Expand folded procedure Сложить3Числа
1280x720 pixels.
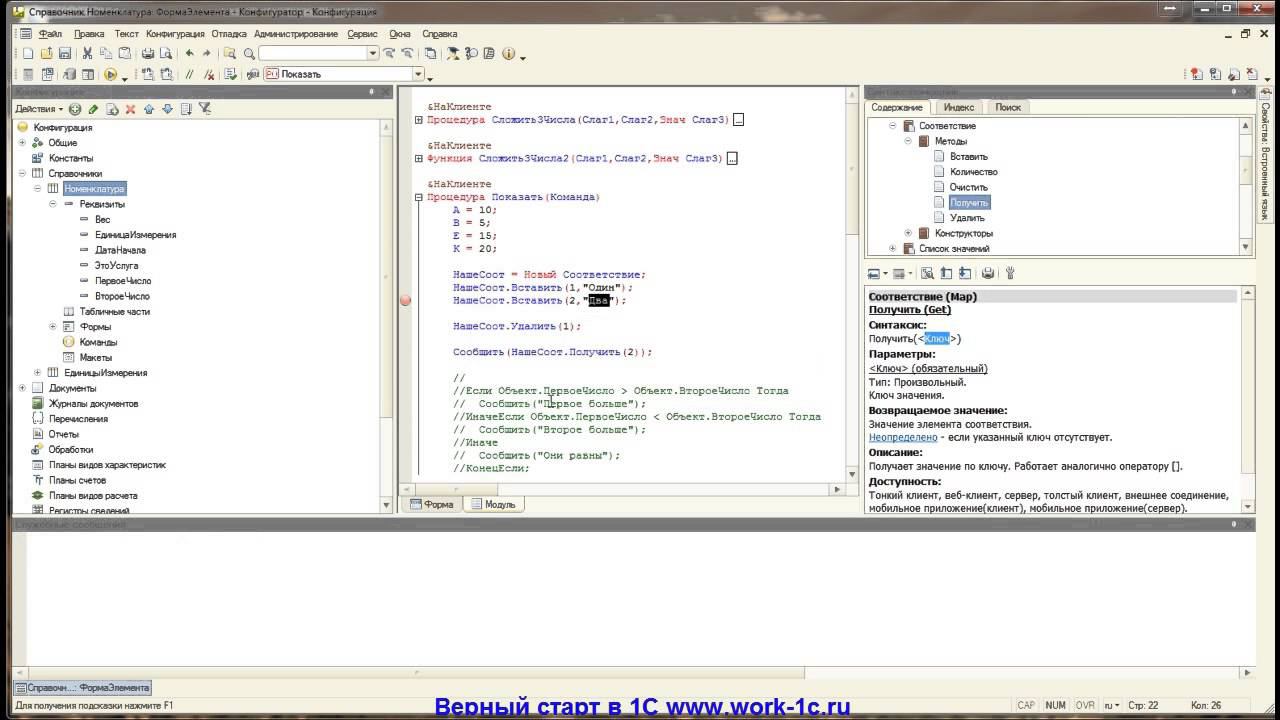click(x=419, y=120)
